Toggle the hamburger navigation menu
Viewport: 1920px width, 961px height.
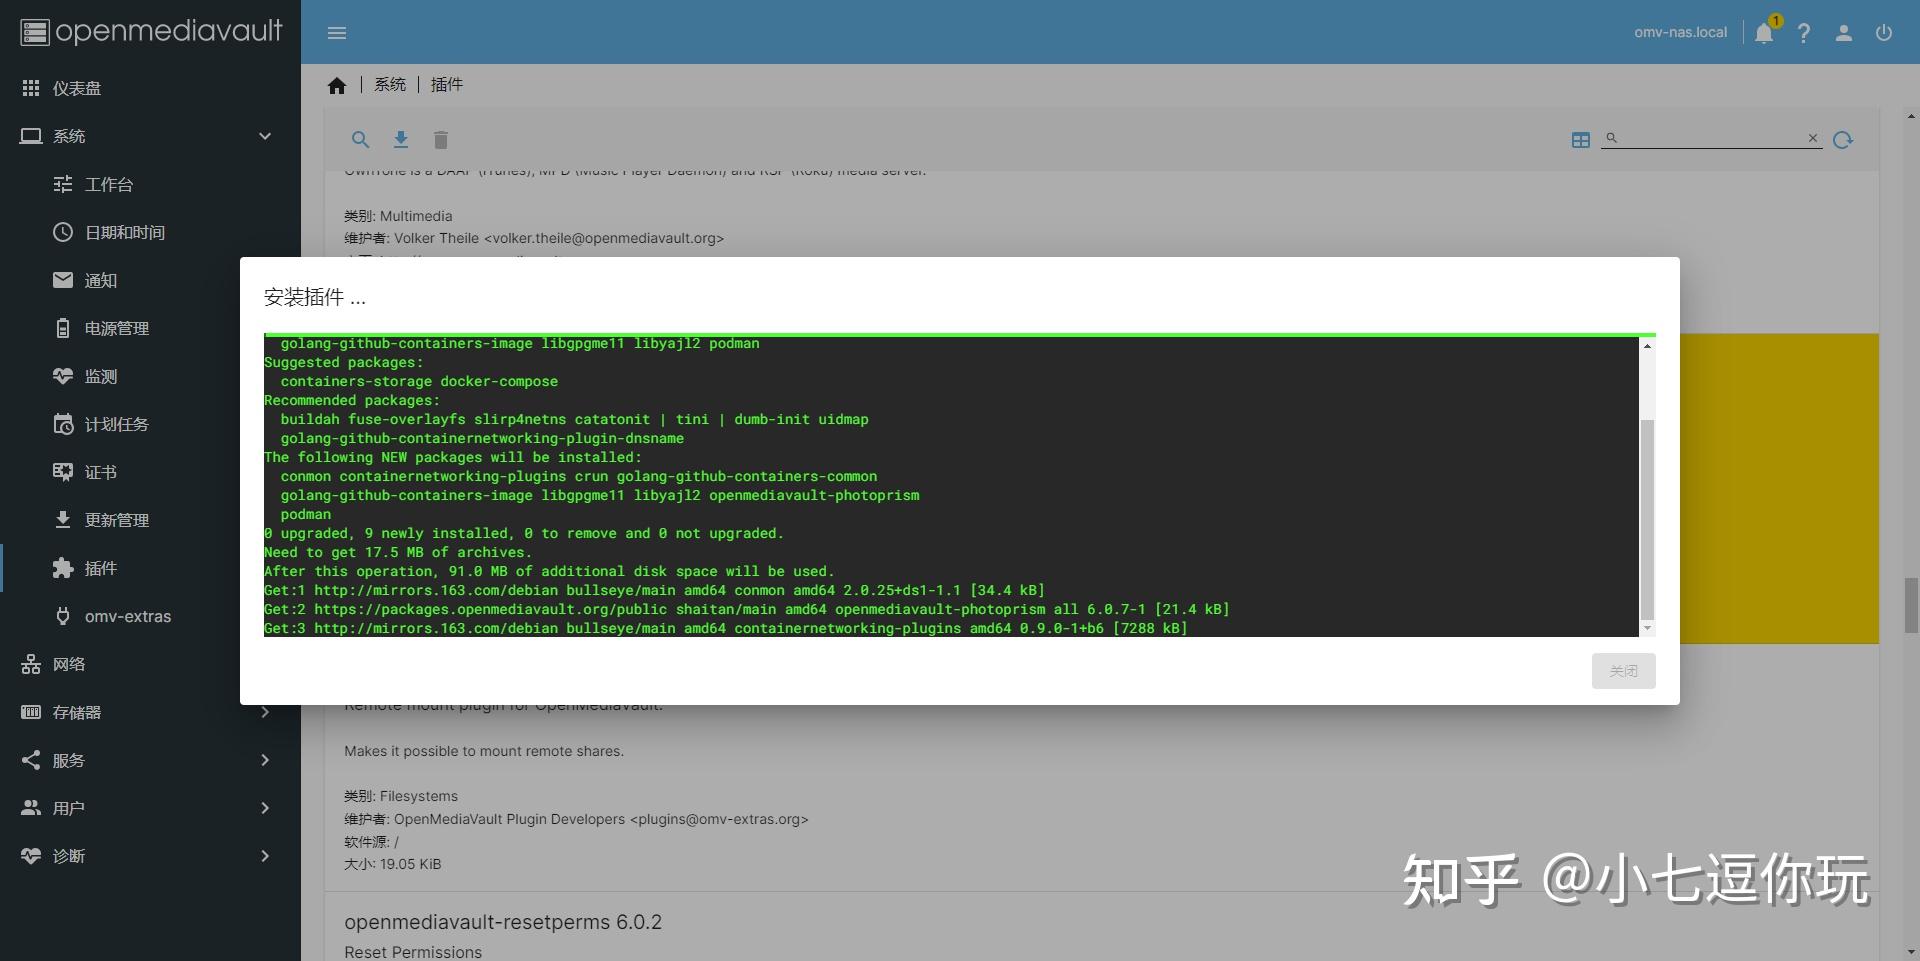coord(337,33)
